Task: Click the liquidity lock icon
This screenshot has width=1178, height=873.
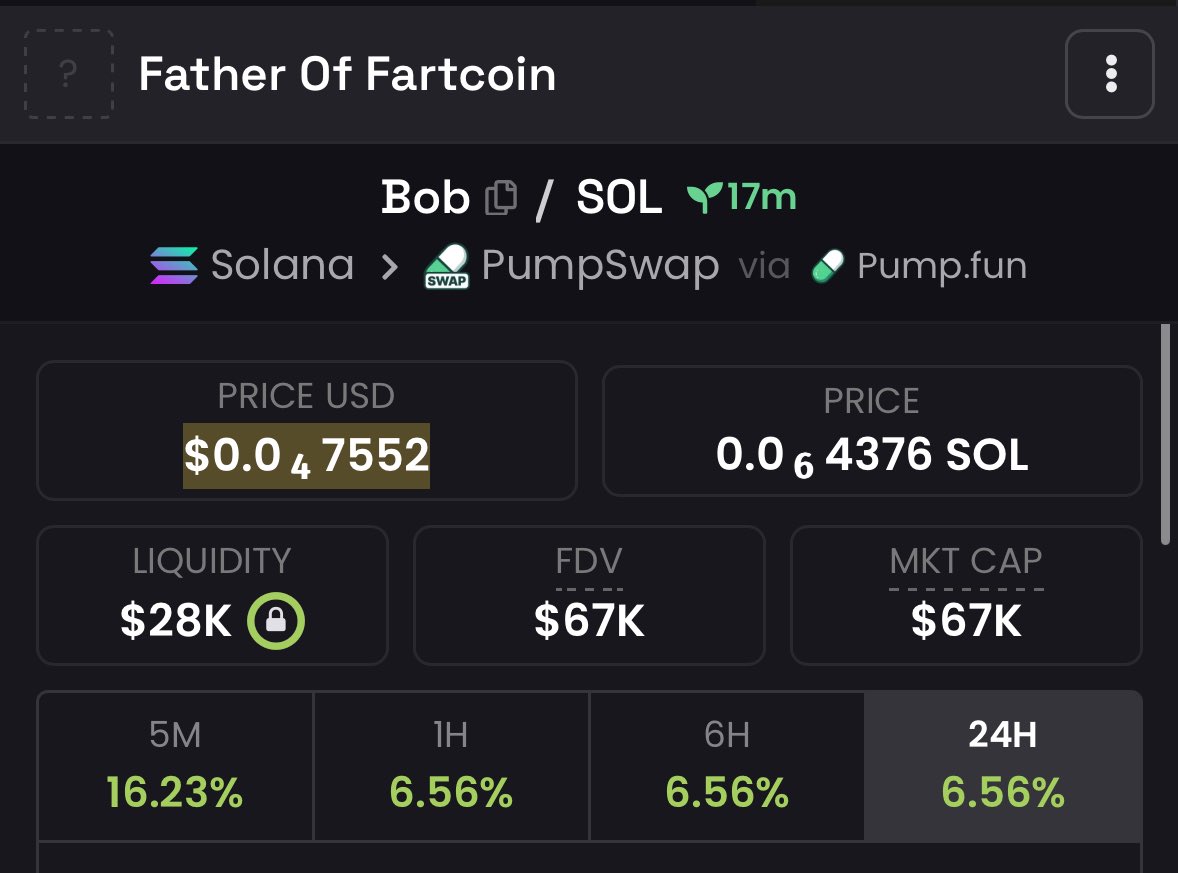Action: pyautogui.click(x=276, y=621)
